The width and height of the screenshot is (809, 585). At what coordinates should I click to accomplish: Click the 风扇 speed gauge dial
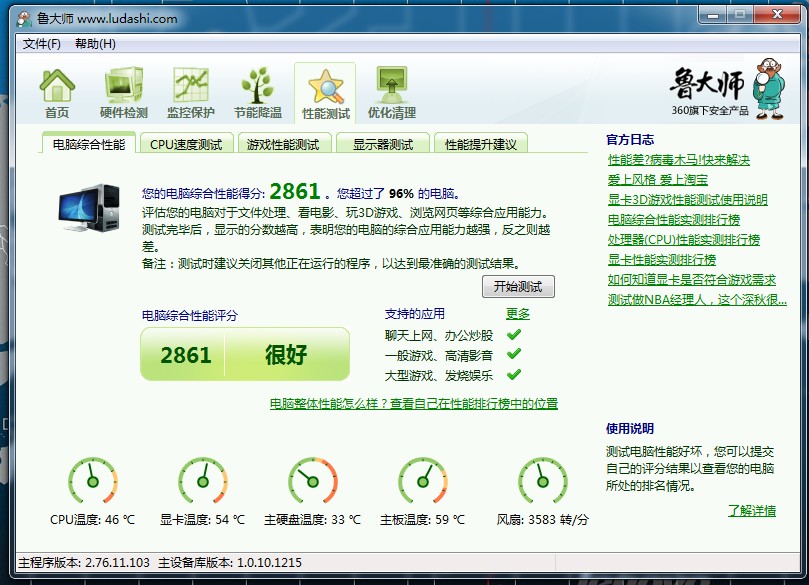click(x=542, y=480)
